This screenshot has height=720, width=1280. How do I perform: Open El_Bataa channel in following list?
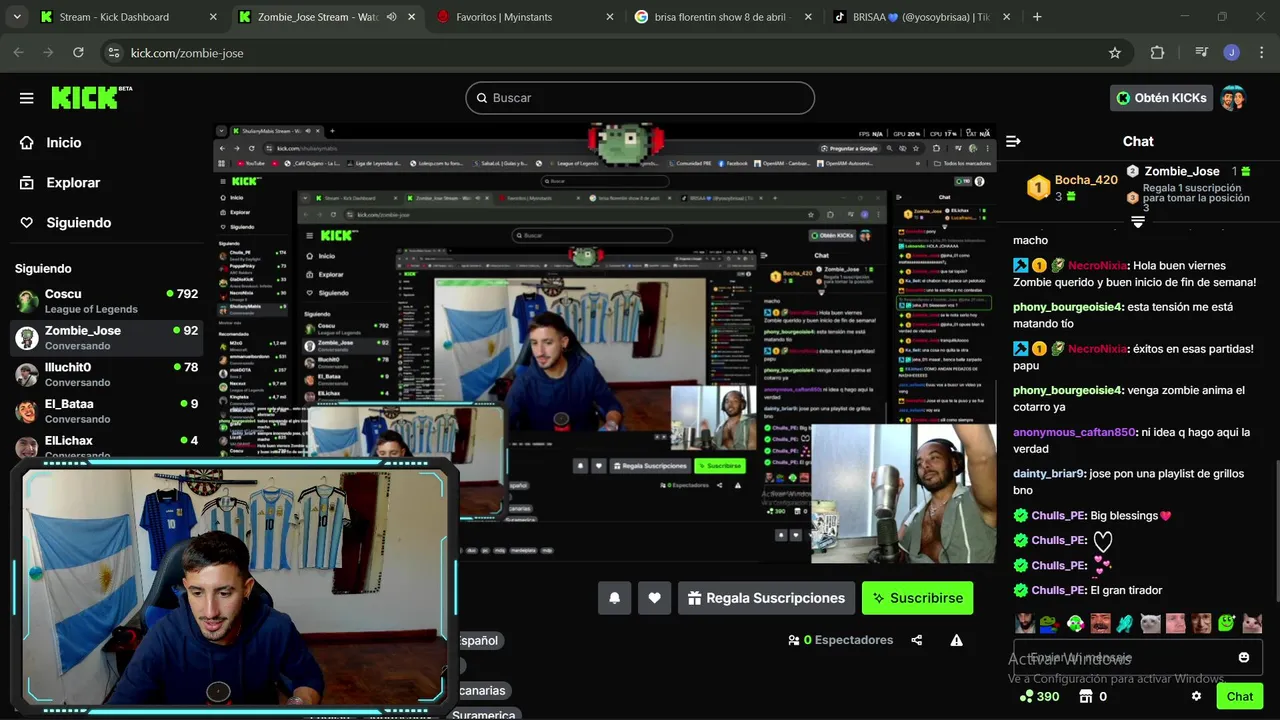pos(107,411)
